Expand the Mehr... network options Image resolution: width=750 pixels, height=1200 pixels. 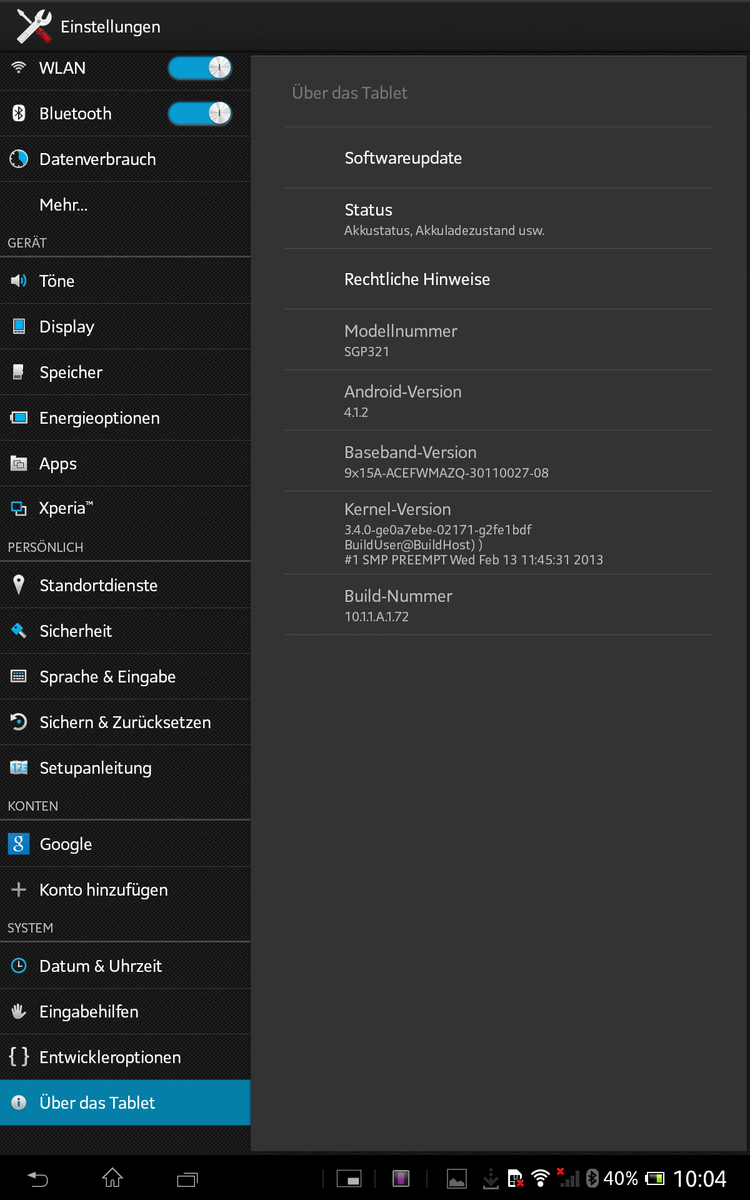64,205
